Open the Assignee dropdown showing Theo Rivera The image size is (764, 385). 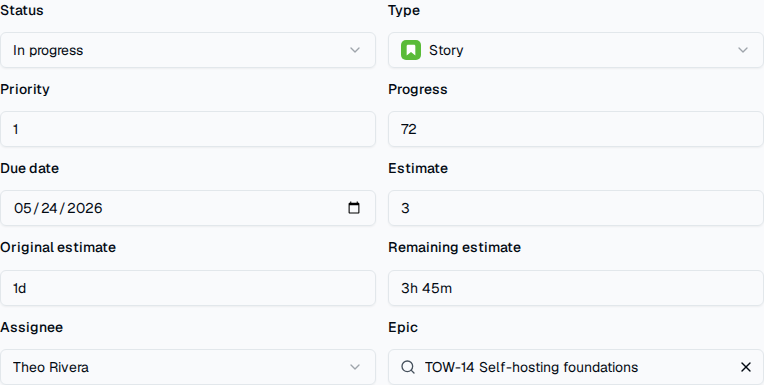[x=188, y=367]
